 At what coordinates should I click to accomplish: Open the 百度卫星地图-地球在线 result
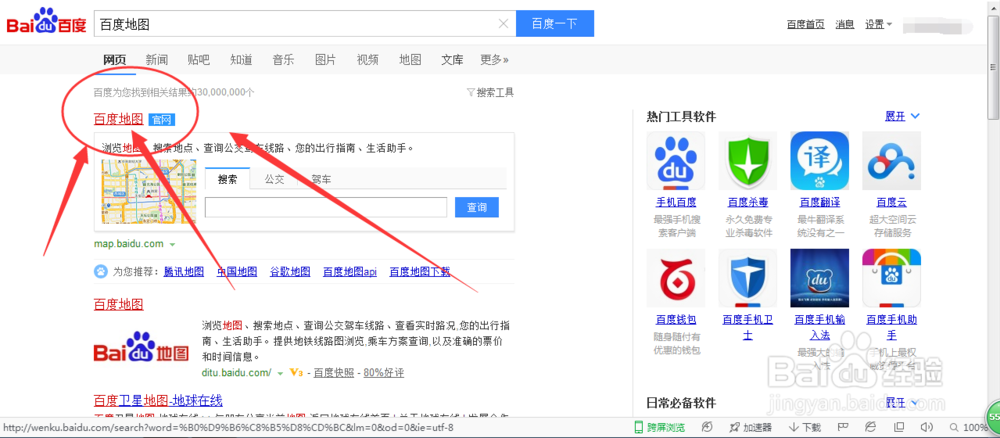pos(158,400)
